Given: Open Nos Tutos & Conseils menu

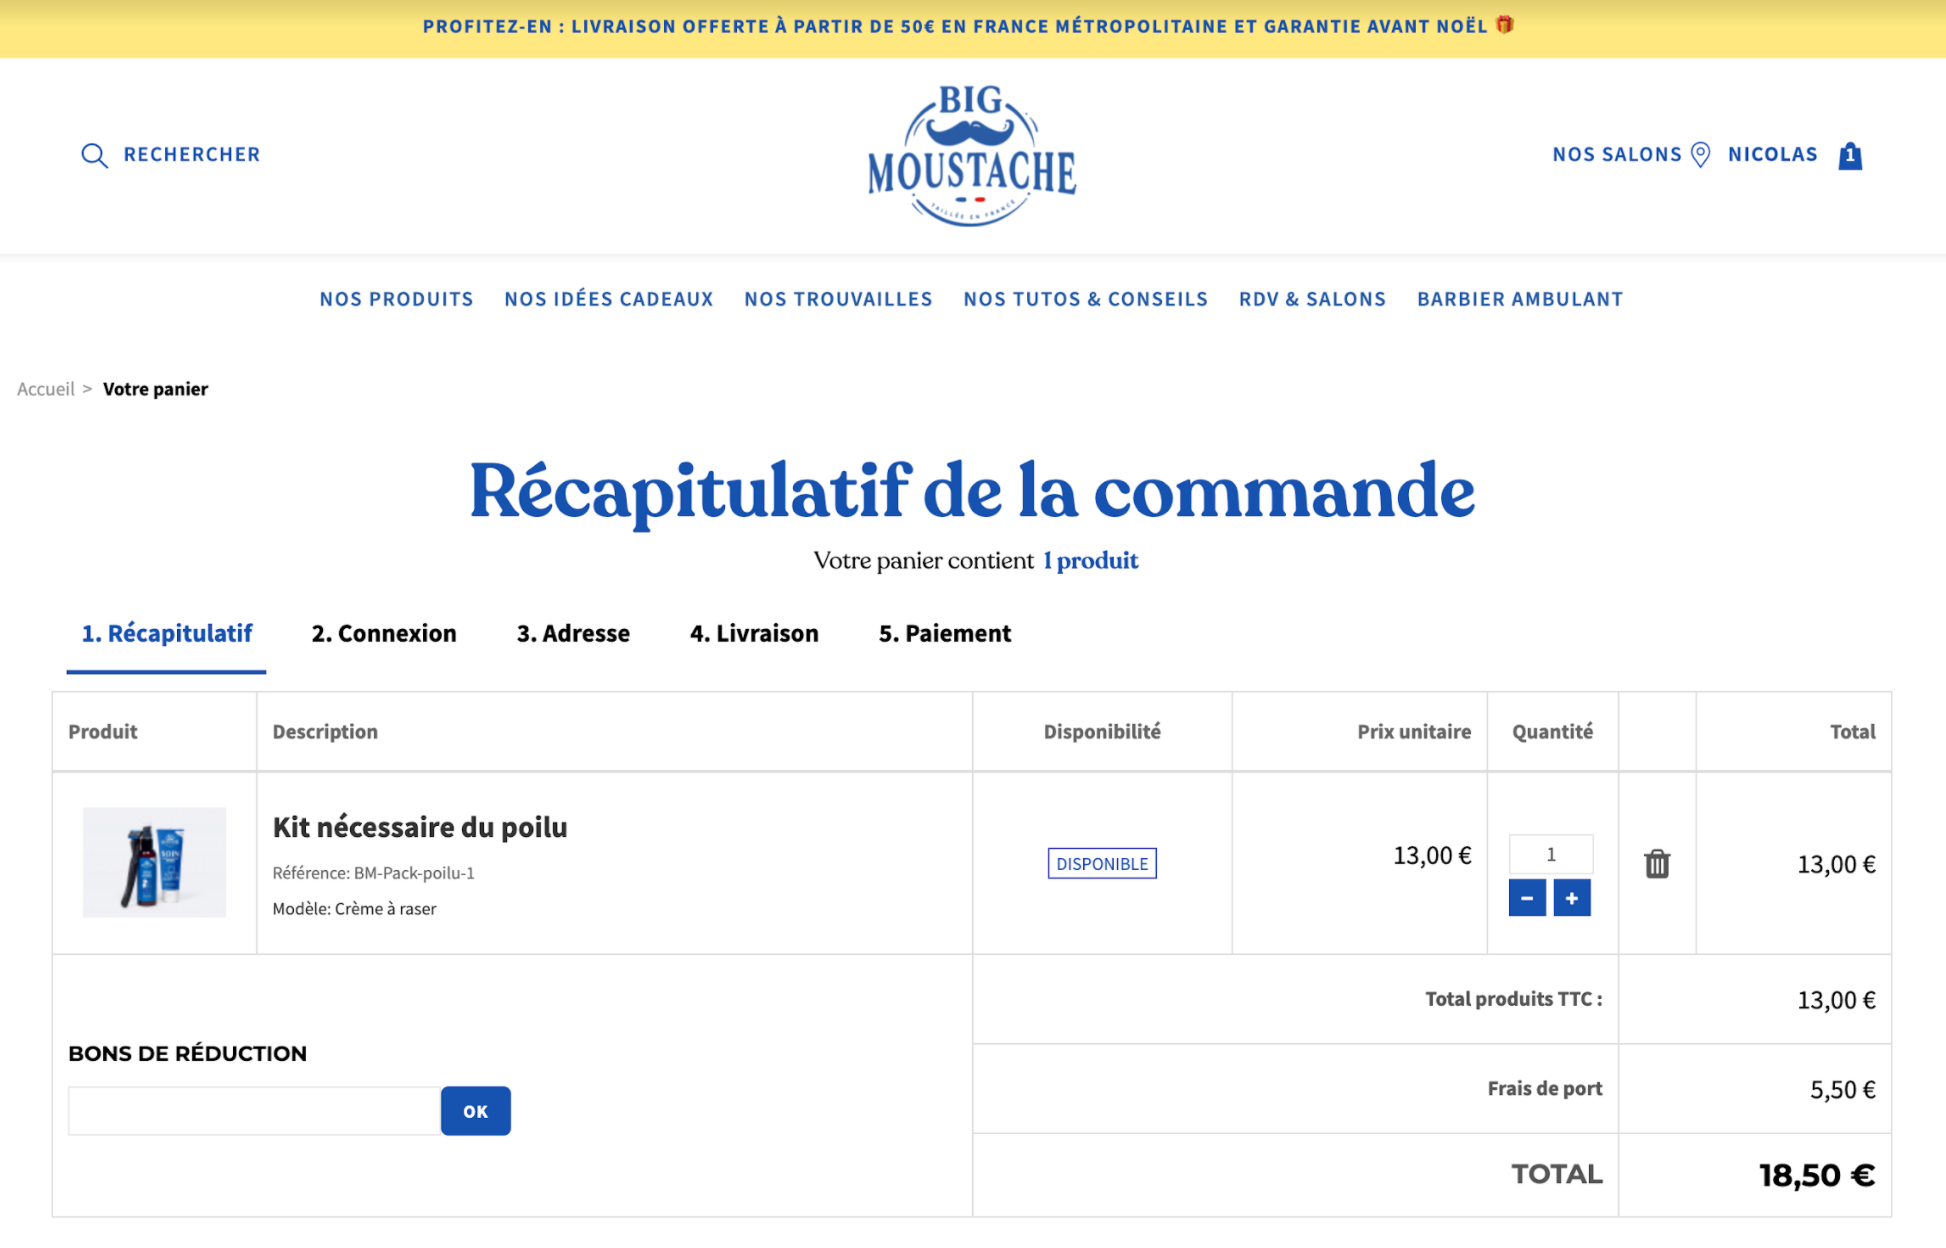Looking at the screenshot, I should [1086, 299].
